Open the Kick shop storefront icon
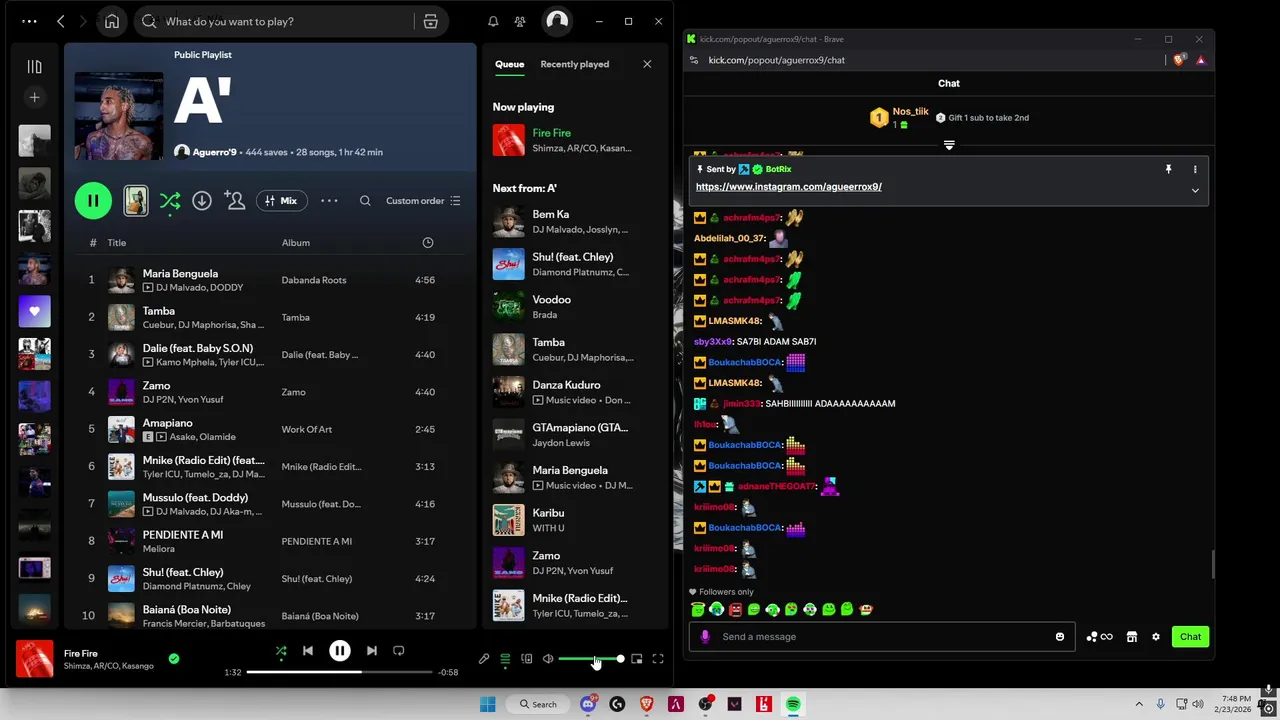 point(1132,637)
